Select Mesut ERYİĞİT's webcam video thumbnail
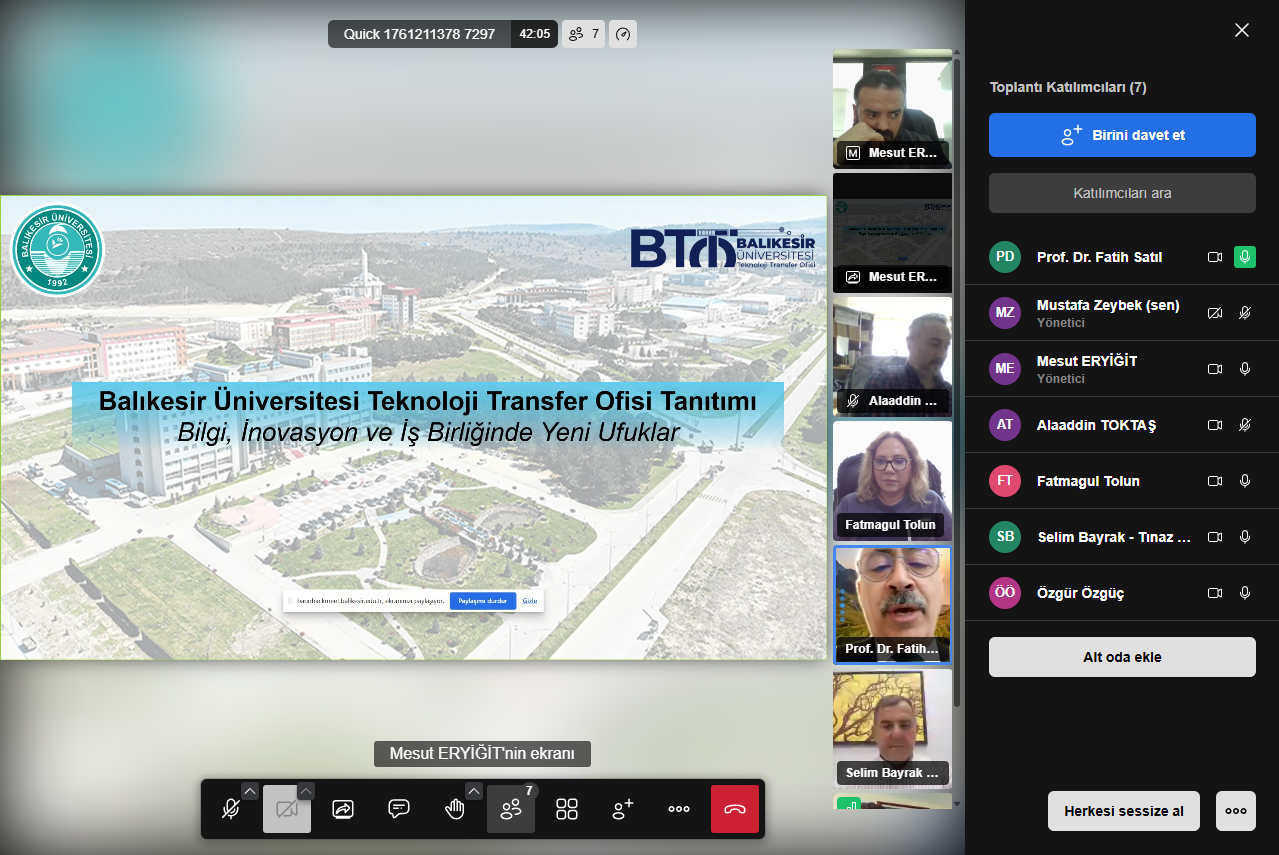Viewport: 1279px width, 855px height. point(892,108)
